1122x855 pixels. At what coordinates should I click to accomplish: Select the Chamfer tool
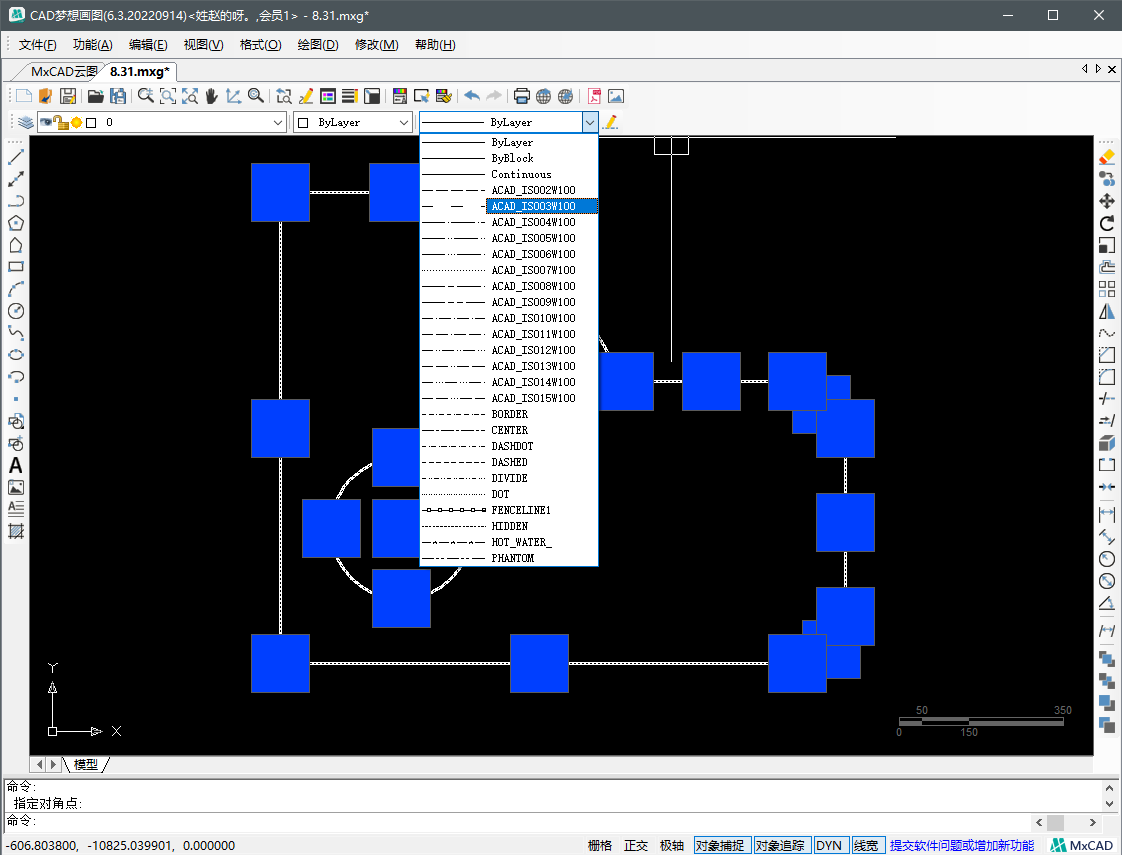tap(1107, 355)
